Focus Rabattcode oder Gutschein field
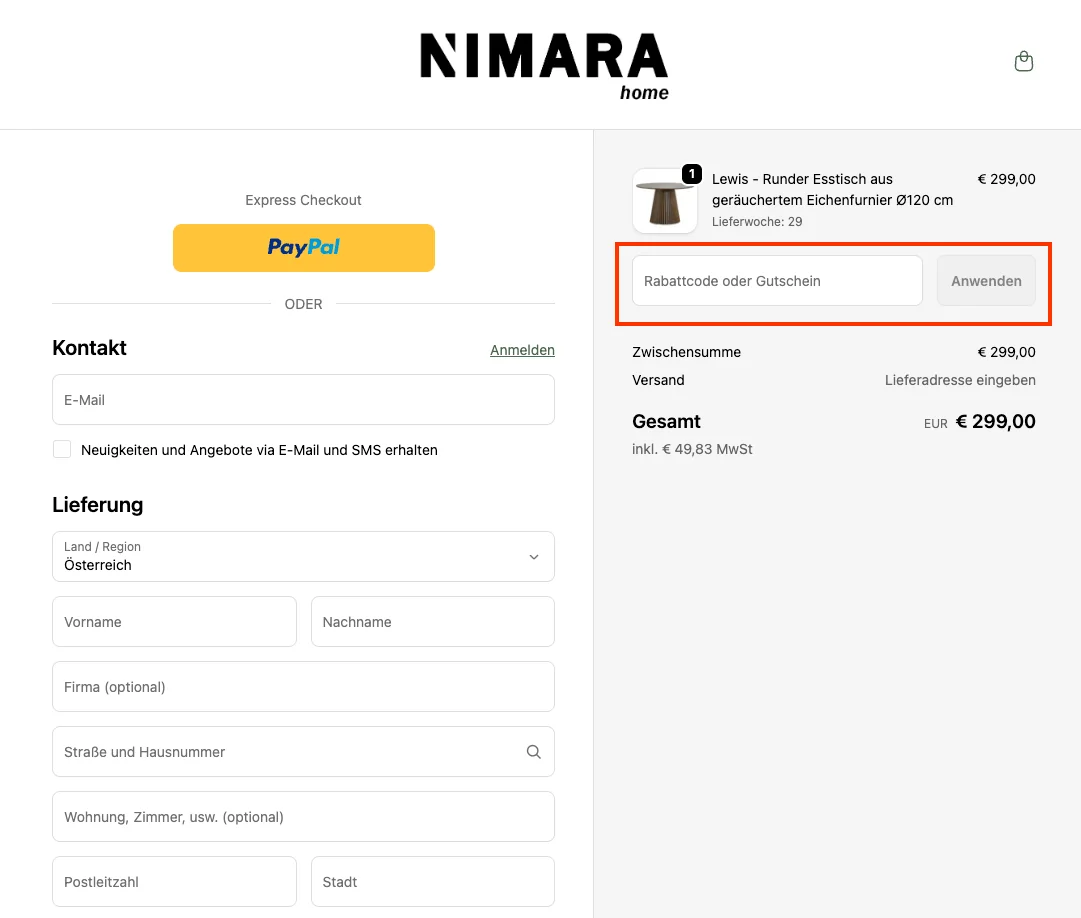1081x918 pixels. (x=777, y=280)
